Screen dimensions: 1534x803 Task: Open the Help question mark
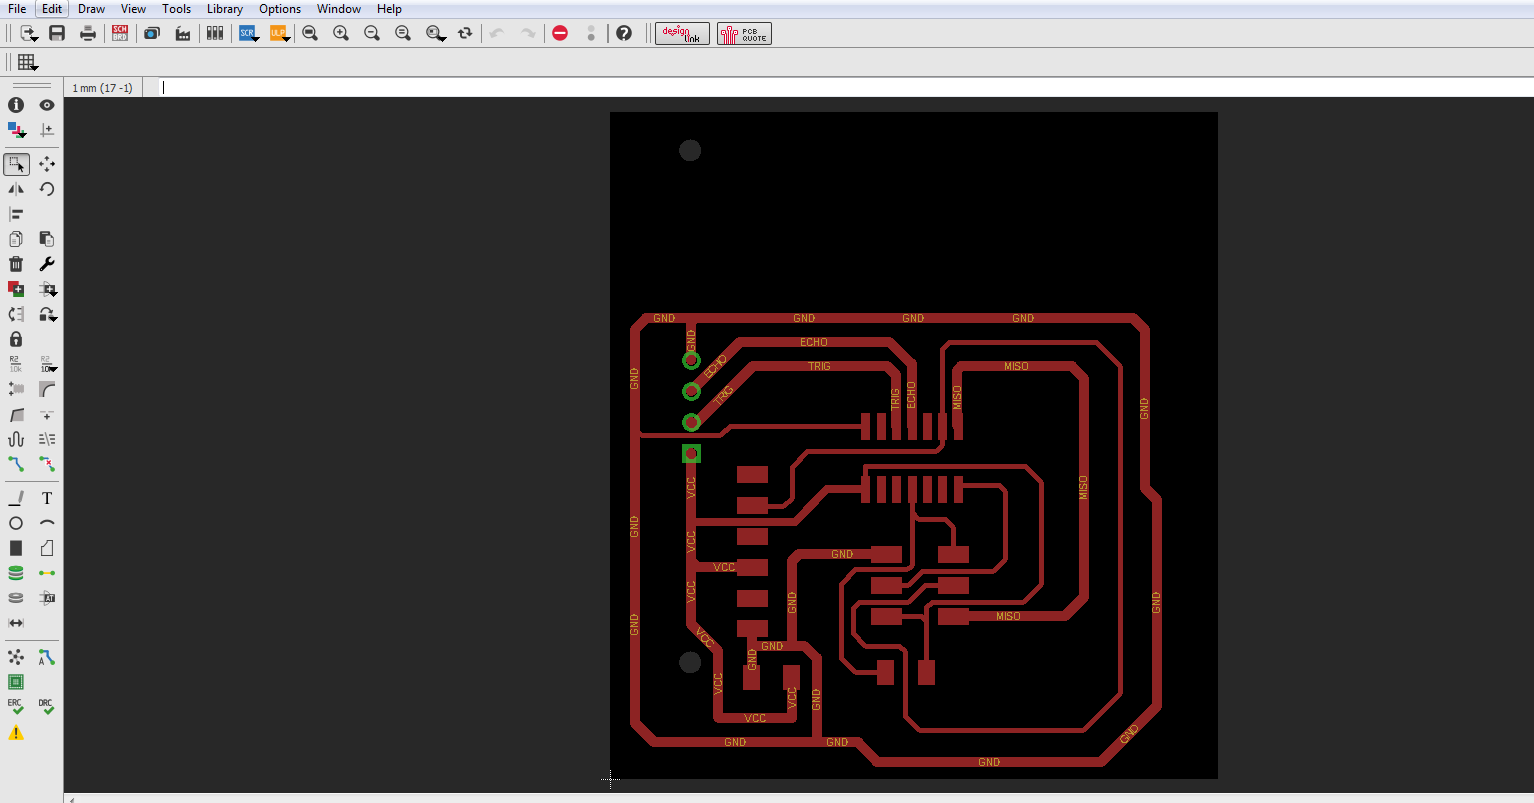[x=624, y=33]
